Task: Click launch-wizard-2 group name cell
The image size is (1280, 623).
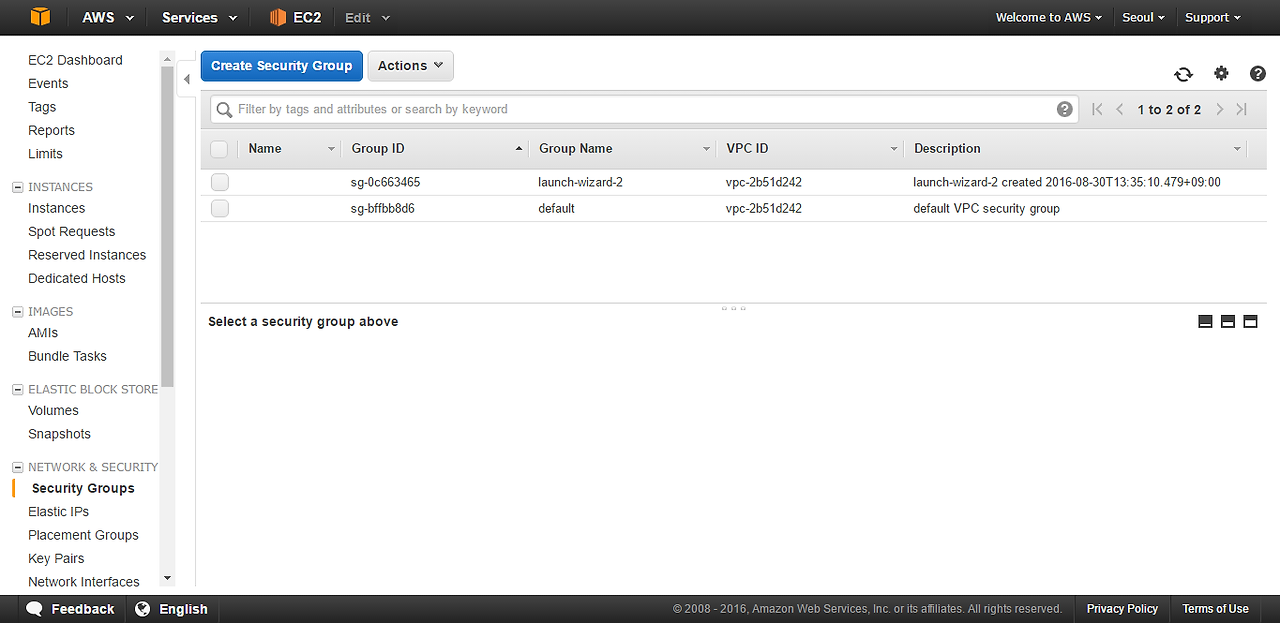Action: tap(581, 183)
